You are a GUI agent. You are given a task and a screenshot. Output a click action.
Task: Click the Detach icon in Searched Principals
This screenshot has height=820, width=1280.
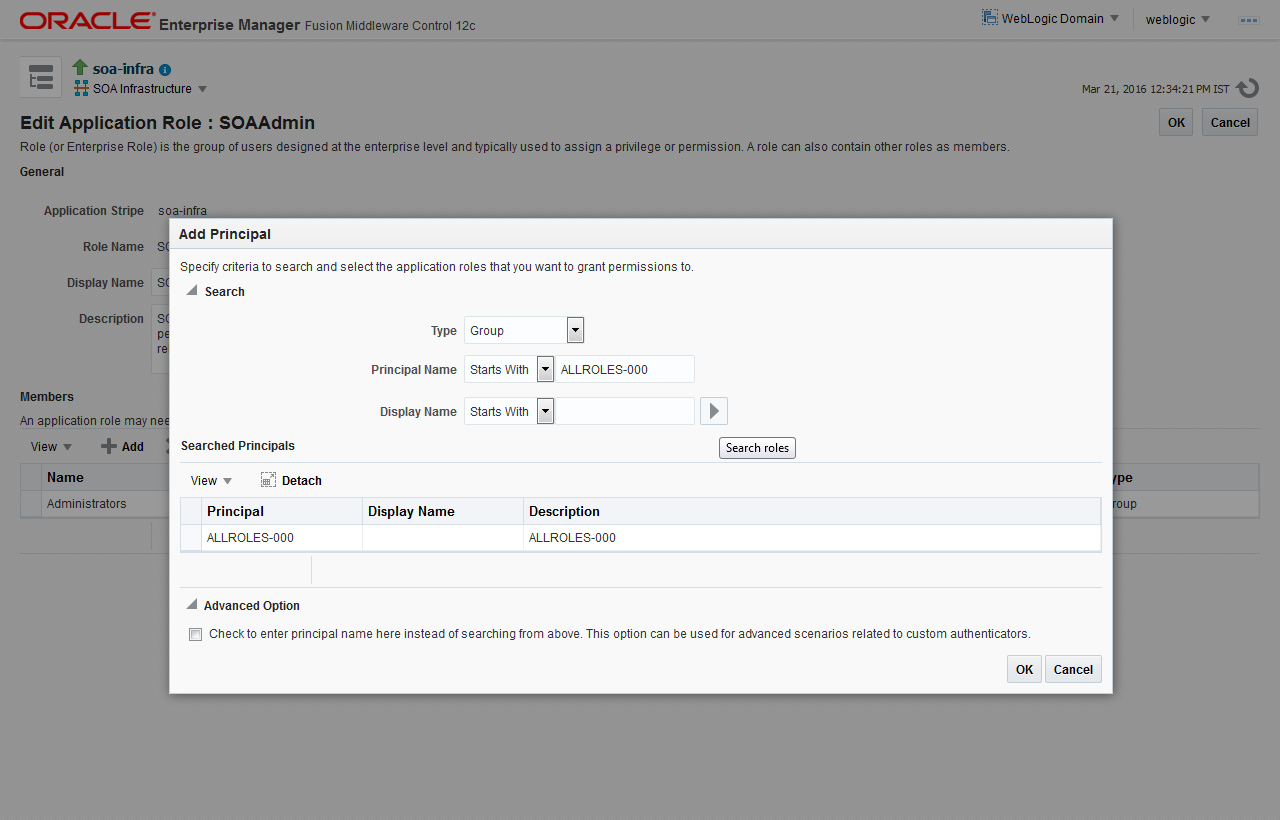click(268, 480)
